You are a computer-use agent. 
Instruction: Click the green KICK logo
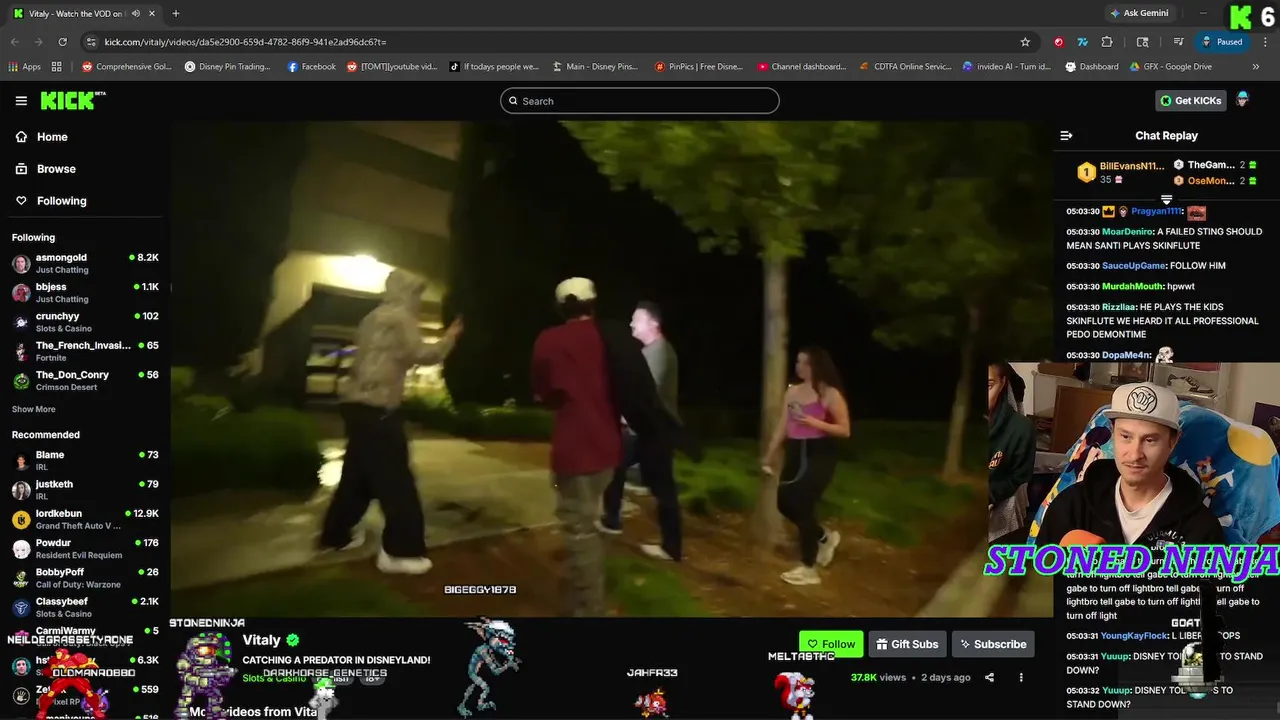[x=72, y=100]
